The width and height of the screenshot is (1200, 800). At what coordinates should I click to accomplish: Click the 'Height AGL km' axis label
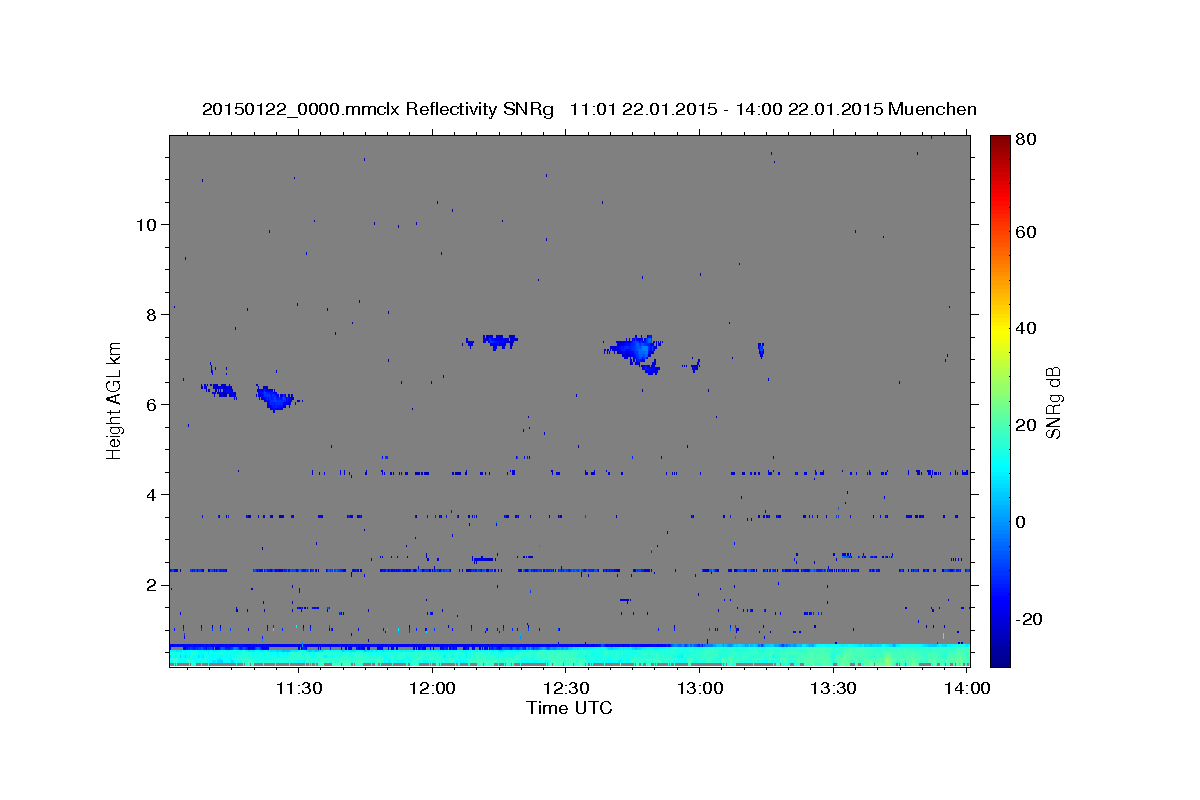click(115, 401)
